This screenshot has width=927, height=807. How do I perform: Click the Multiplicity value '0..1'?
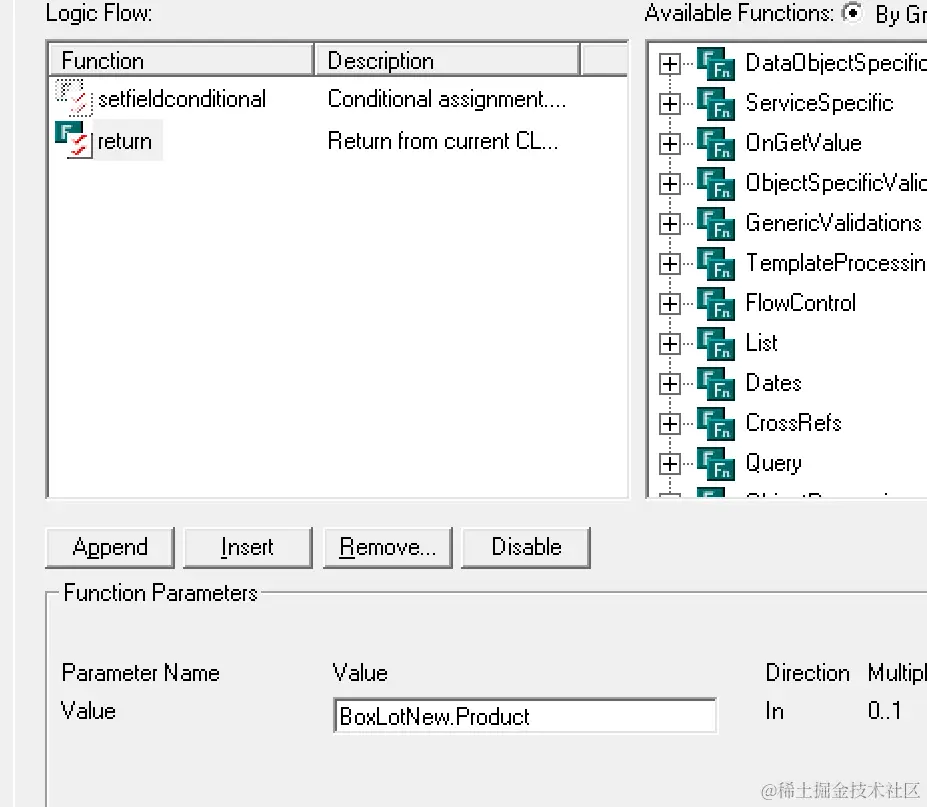(884, 711)
